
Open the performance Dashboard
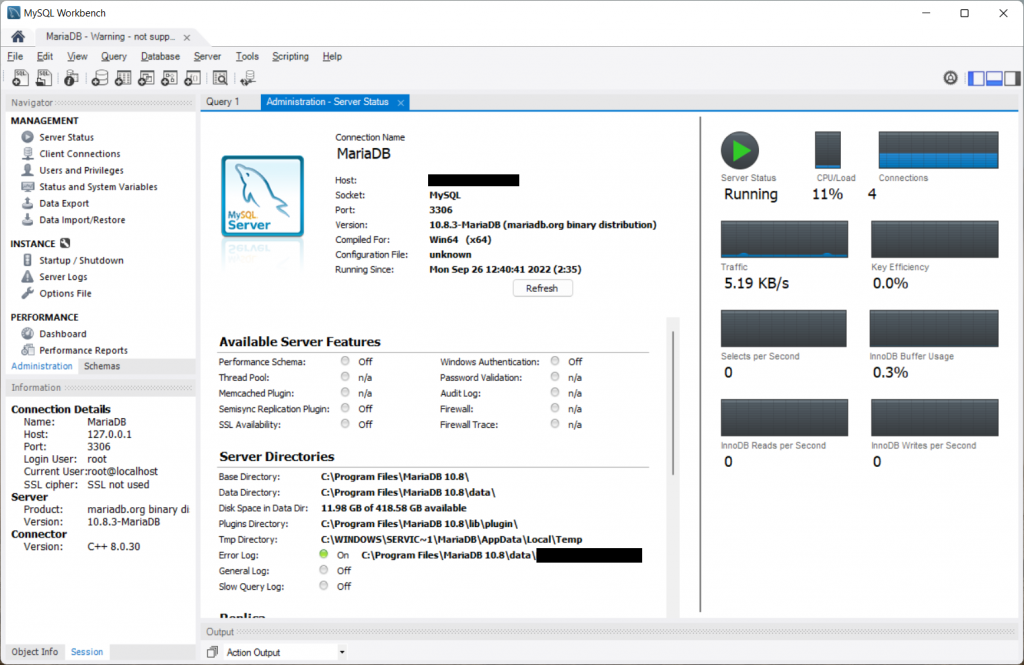[62, 334]
